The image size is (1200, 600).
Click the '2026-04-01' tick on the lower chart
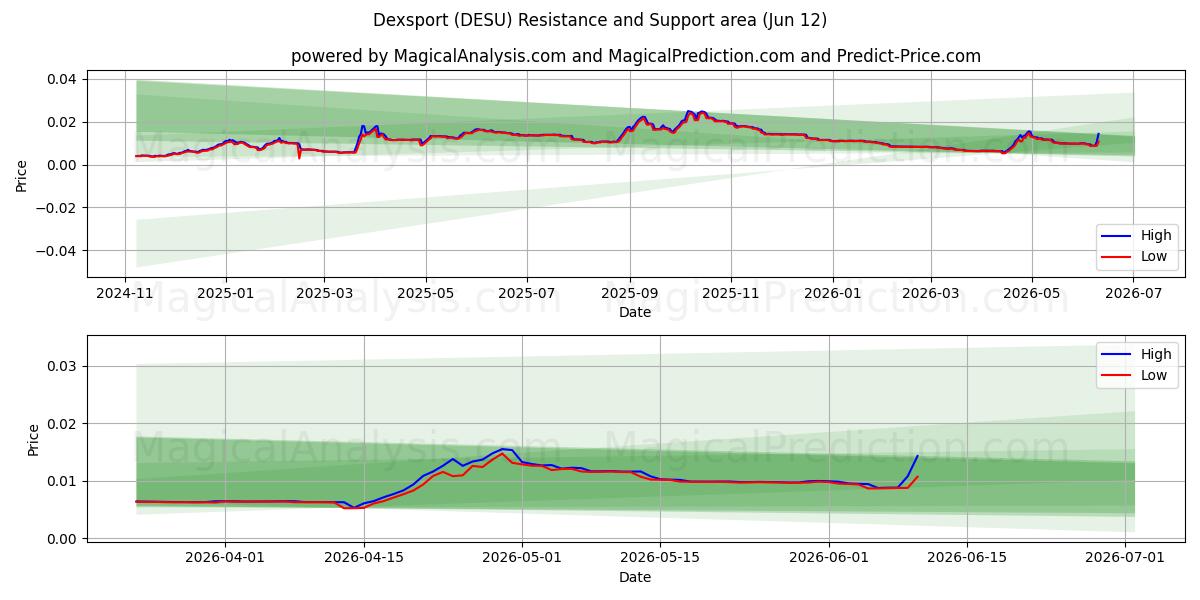[x=225, y=558]
